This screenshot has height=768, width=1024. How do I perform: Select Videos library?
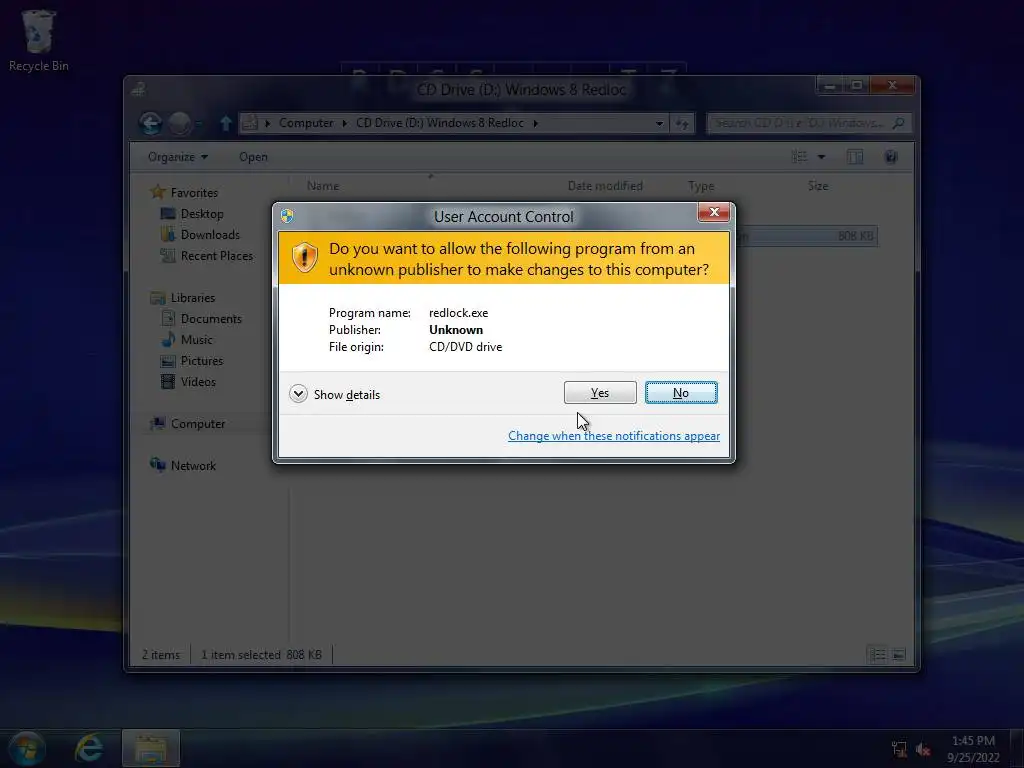198,381
